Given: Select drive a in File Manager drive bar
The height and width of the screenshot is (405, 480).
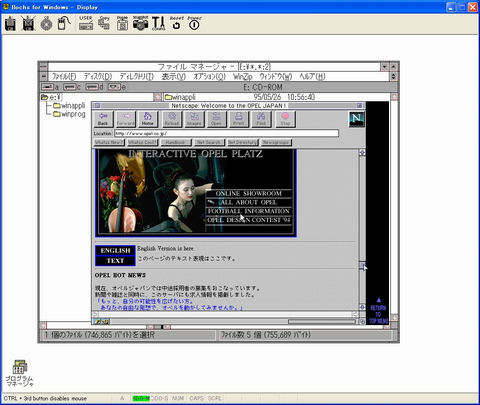Looking at the screenshot, I should 50,87.
